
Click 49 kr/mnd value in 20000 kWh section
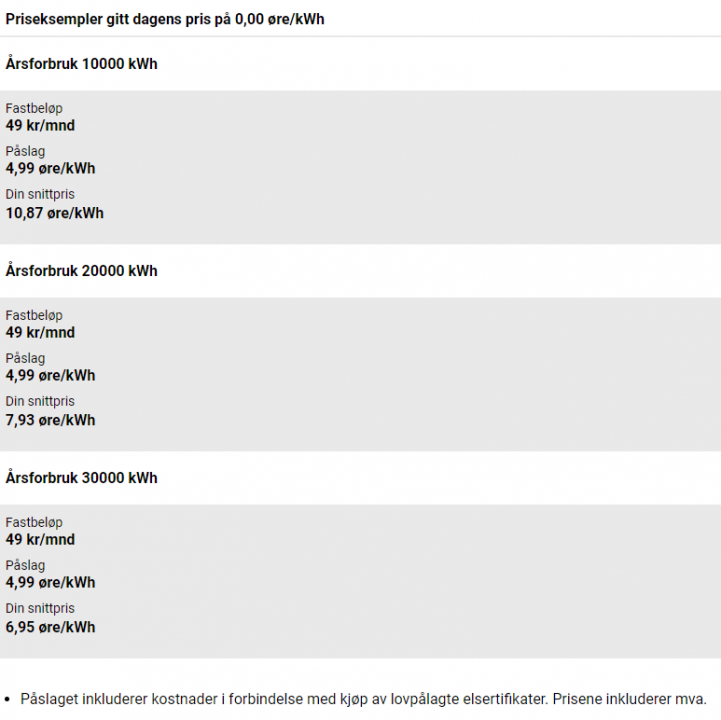(x=40, y=332)
